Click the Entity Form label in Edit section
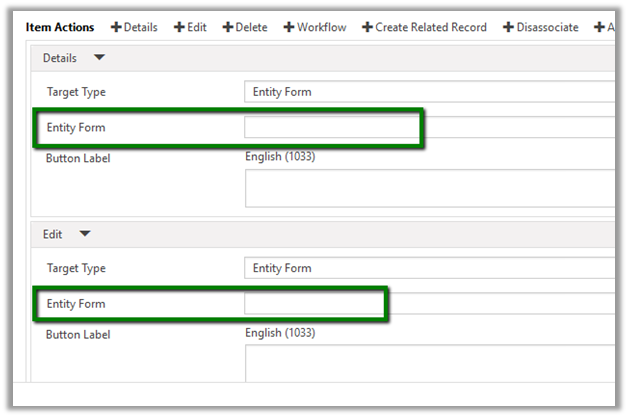Screen dimensions: 628x417 tap(76, 304)
